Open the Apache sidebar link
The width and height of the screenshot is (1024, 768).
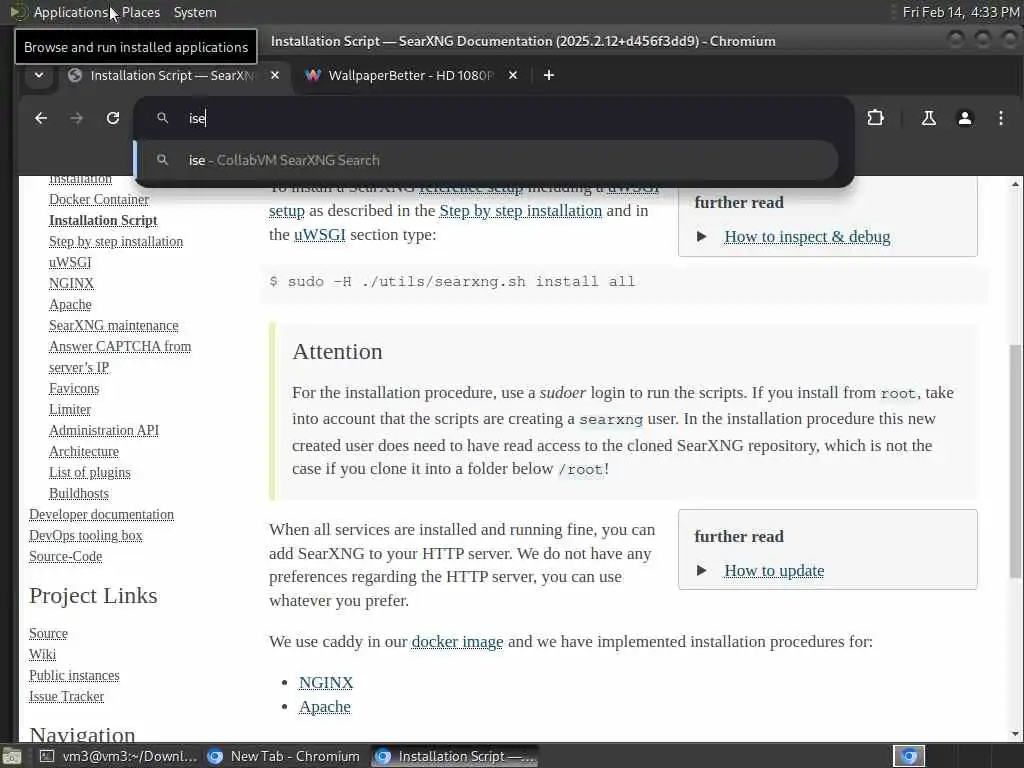(x=70, y=304)
